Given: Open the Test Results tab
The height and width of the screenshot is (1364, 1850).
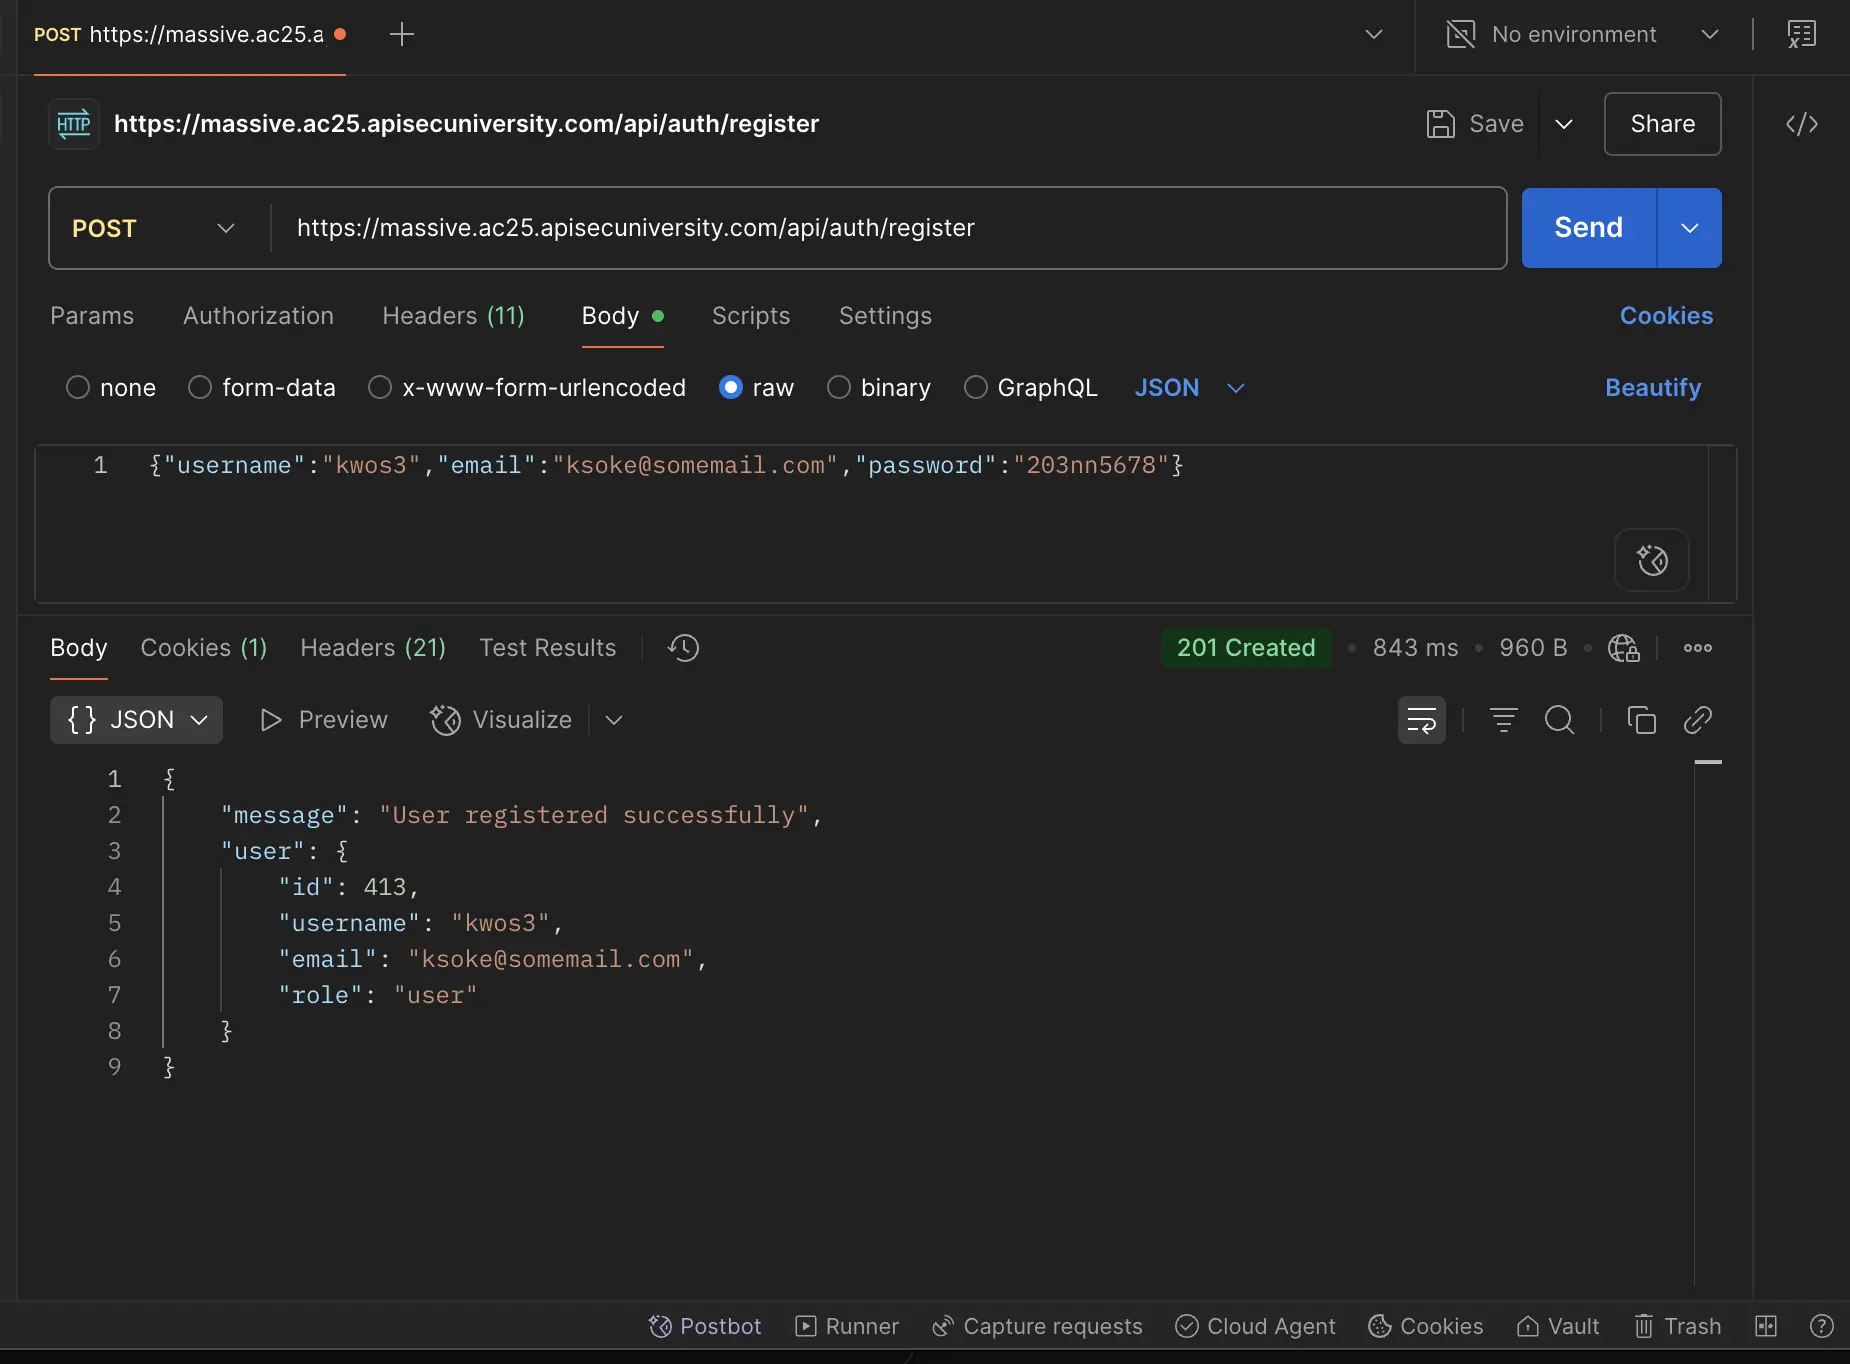Looking at the screenshot, I should [548, 648].
